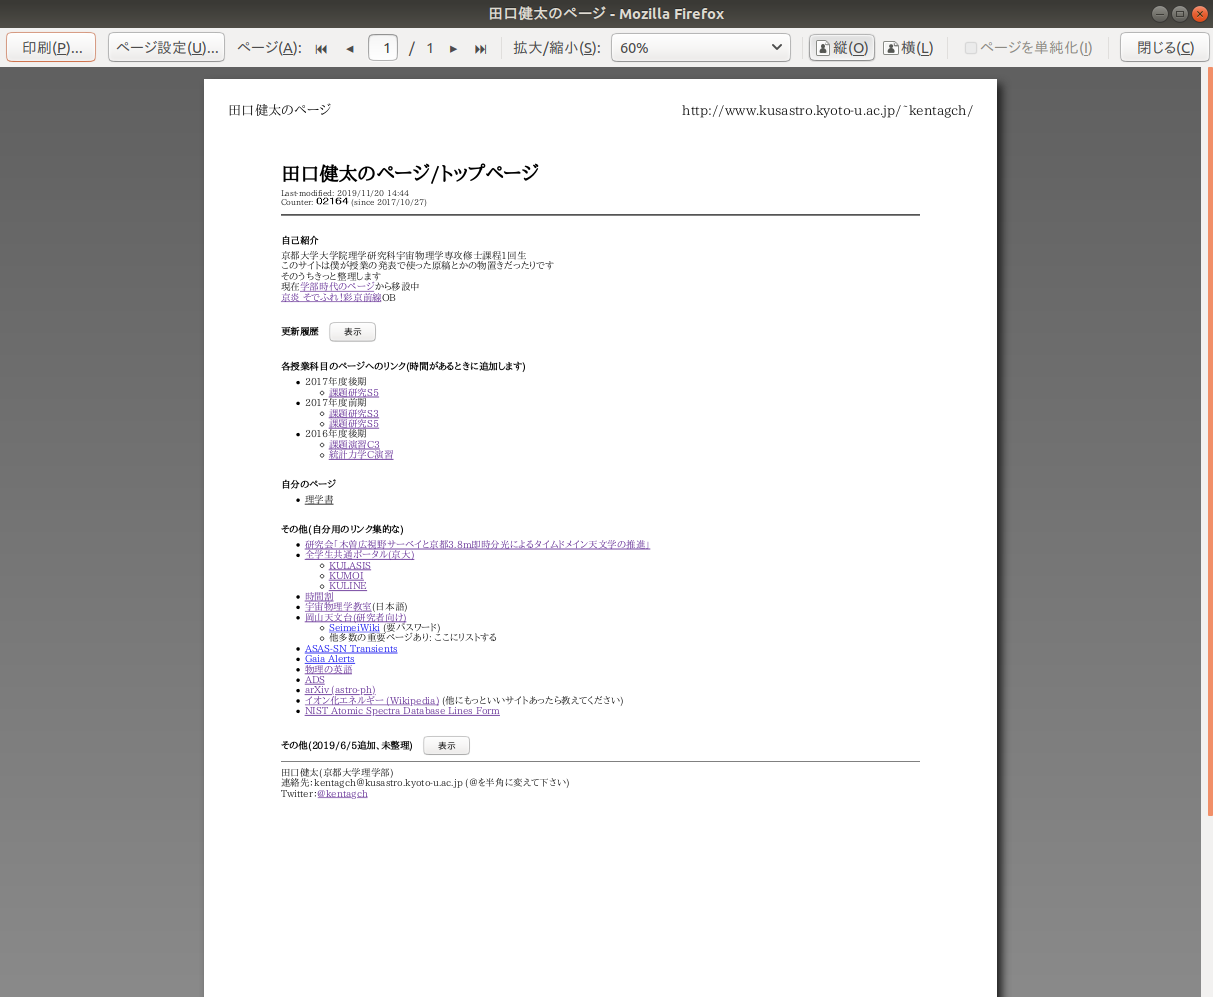Click the contact email kentagch＠kusastro.kyoto-u.ac.jp text

click(388, 783)
